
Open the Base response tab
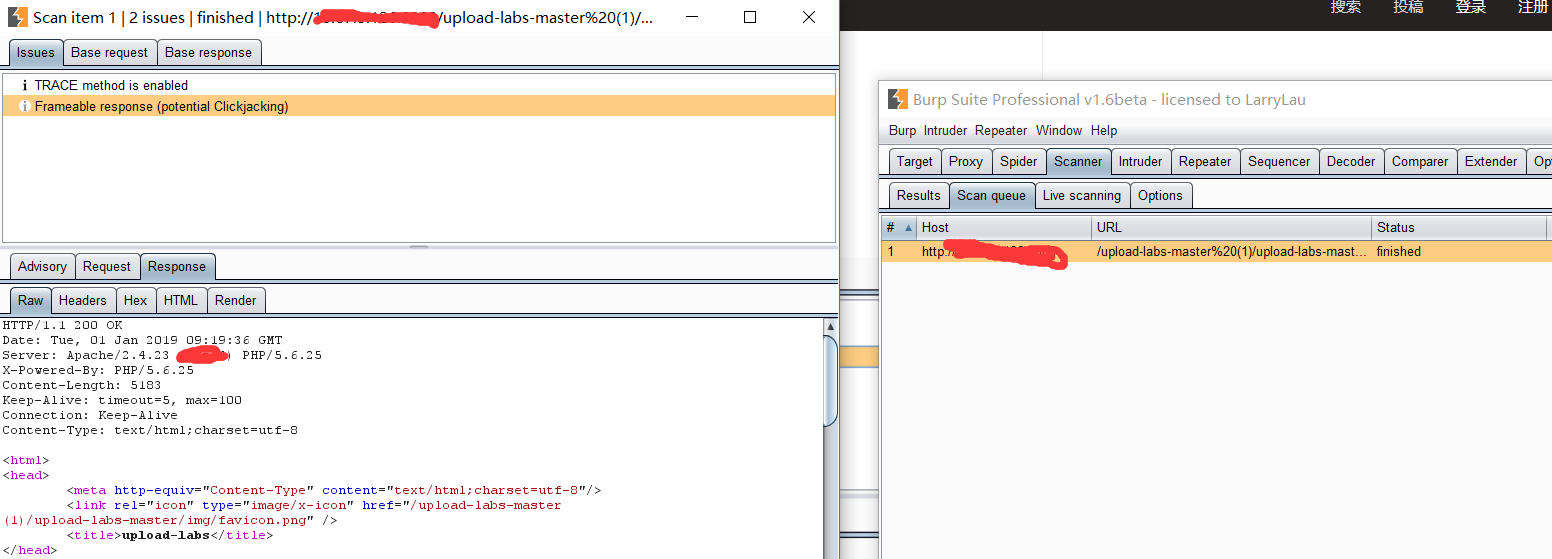click(x=208, y=53)
